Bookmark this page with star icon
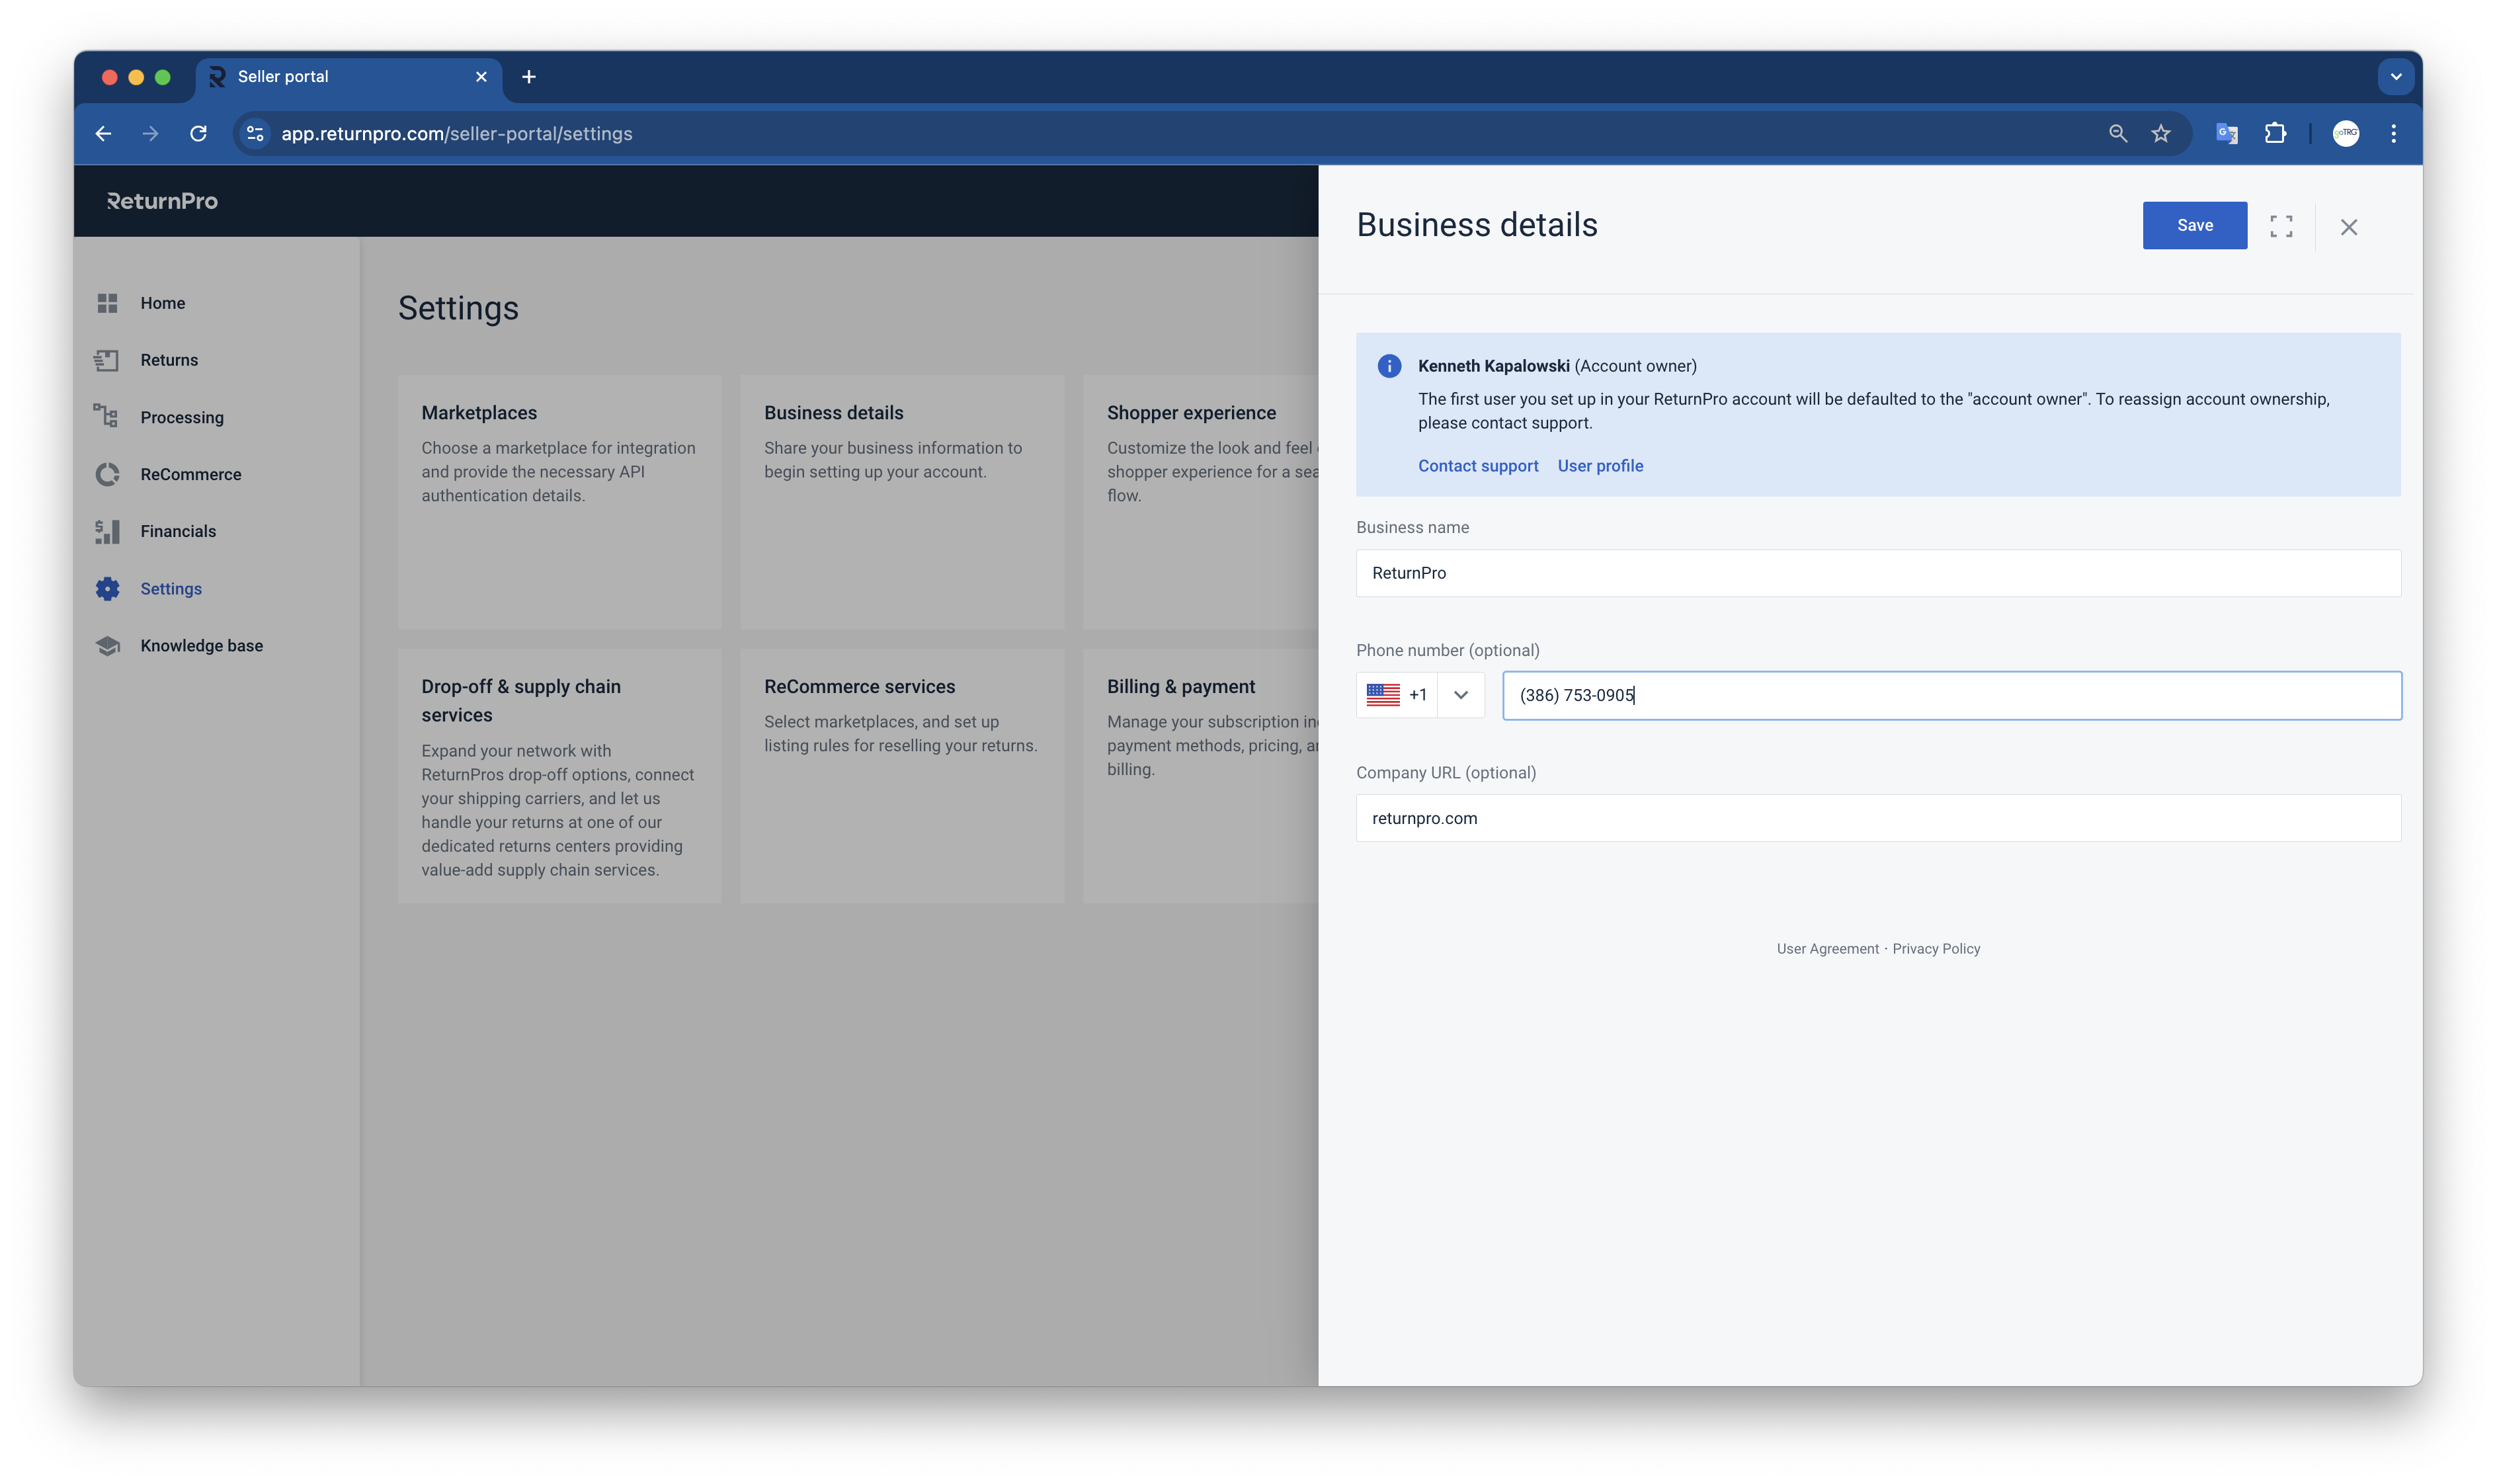The width and height of the screenshot is (2497, 1484). coord(2161,134)
